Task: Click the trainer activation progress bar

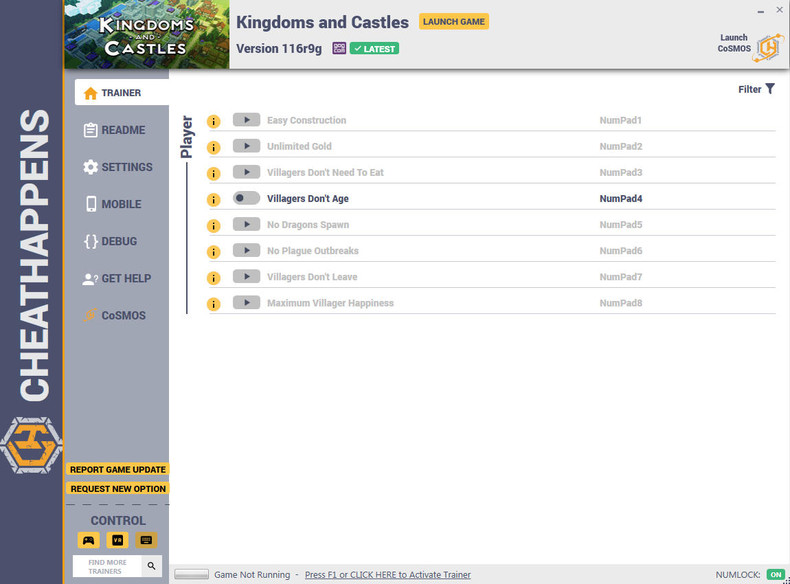Action: 191,574
